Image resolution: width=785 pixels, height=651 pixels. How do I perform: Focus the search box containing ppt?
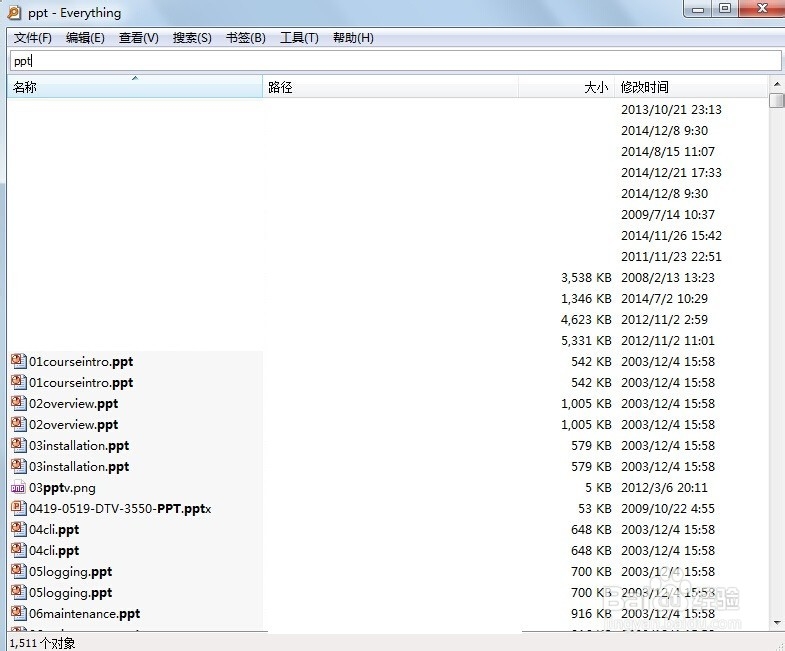pos(396,61)
